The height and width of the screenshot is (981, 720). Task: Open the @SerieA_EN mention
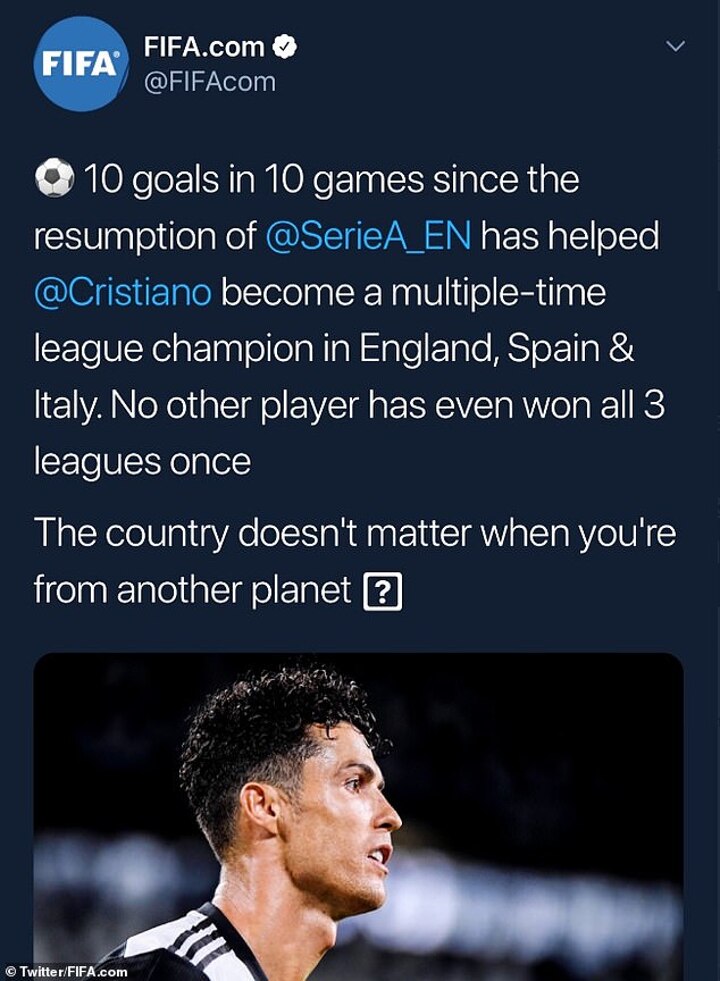[376, 238]
